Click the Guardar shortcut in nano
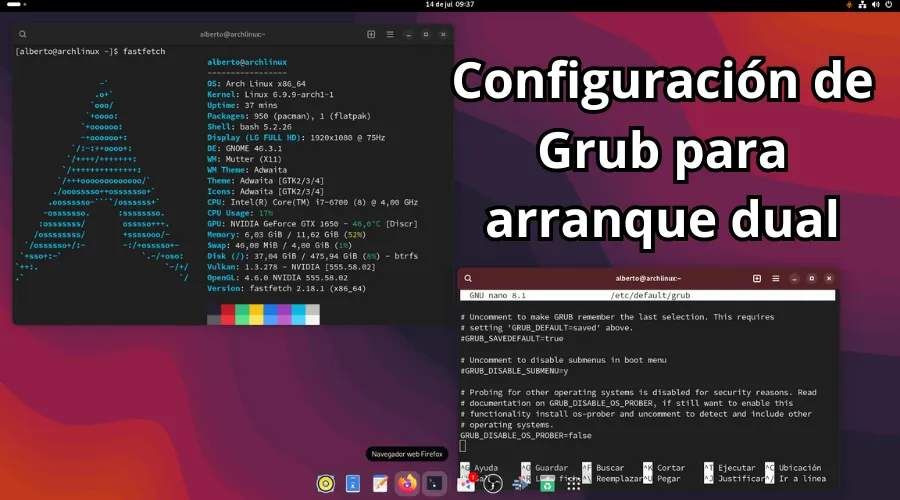The width and height of the screenshot is (900, 500). [544, 468]
